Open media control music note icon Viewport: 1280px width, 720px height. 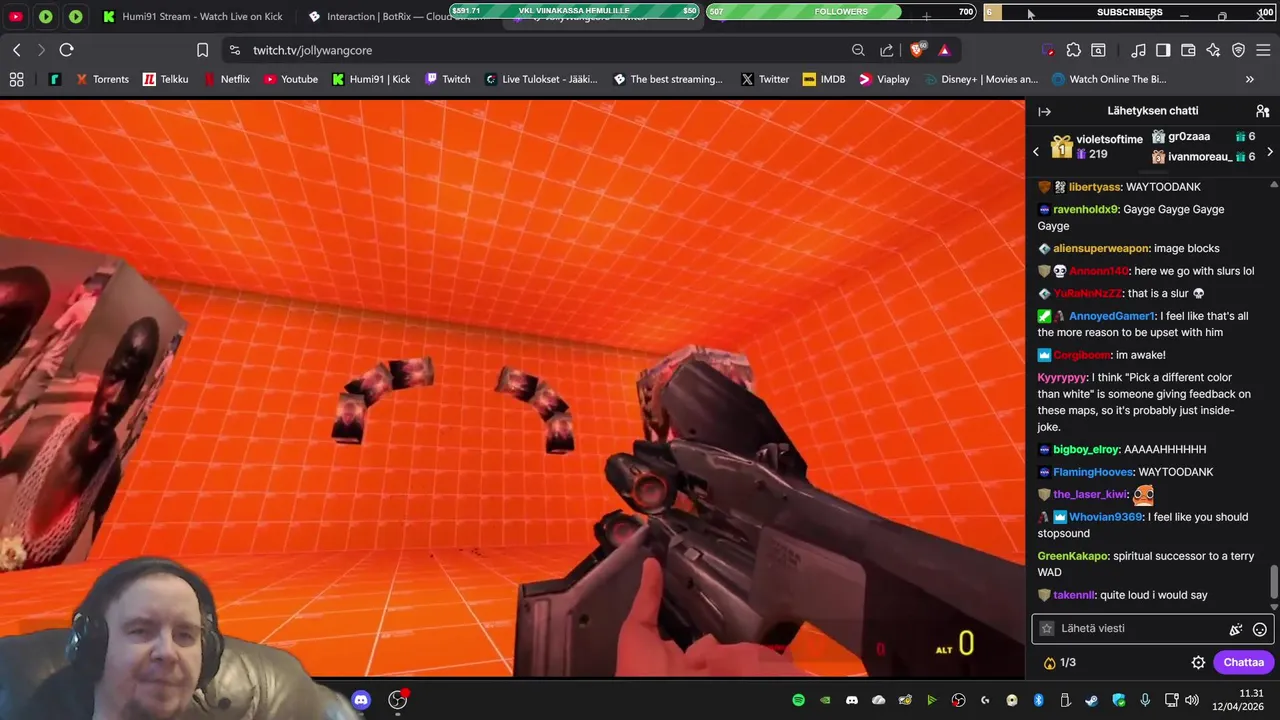tap(1138, 50)
